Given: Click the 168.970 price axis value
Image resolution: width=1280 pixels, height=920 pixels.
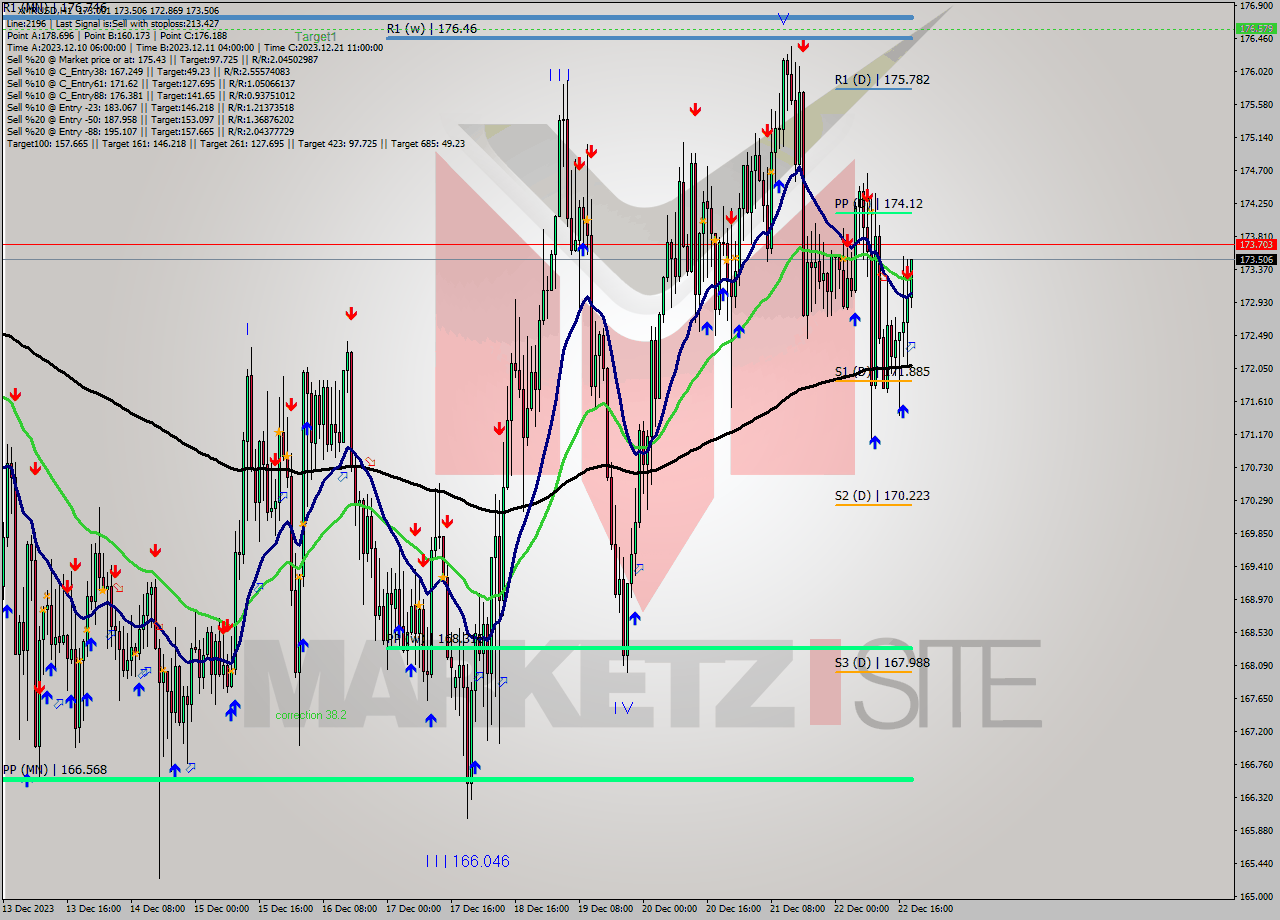Looking at the screenshot, I should pos(1256,599).
